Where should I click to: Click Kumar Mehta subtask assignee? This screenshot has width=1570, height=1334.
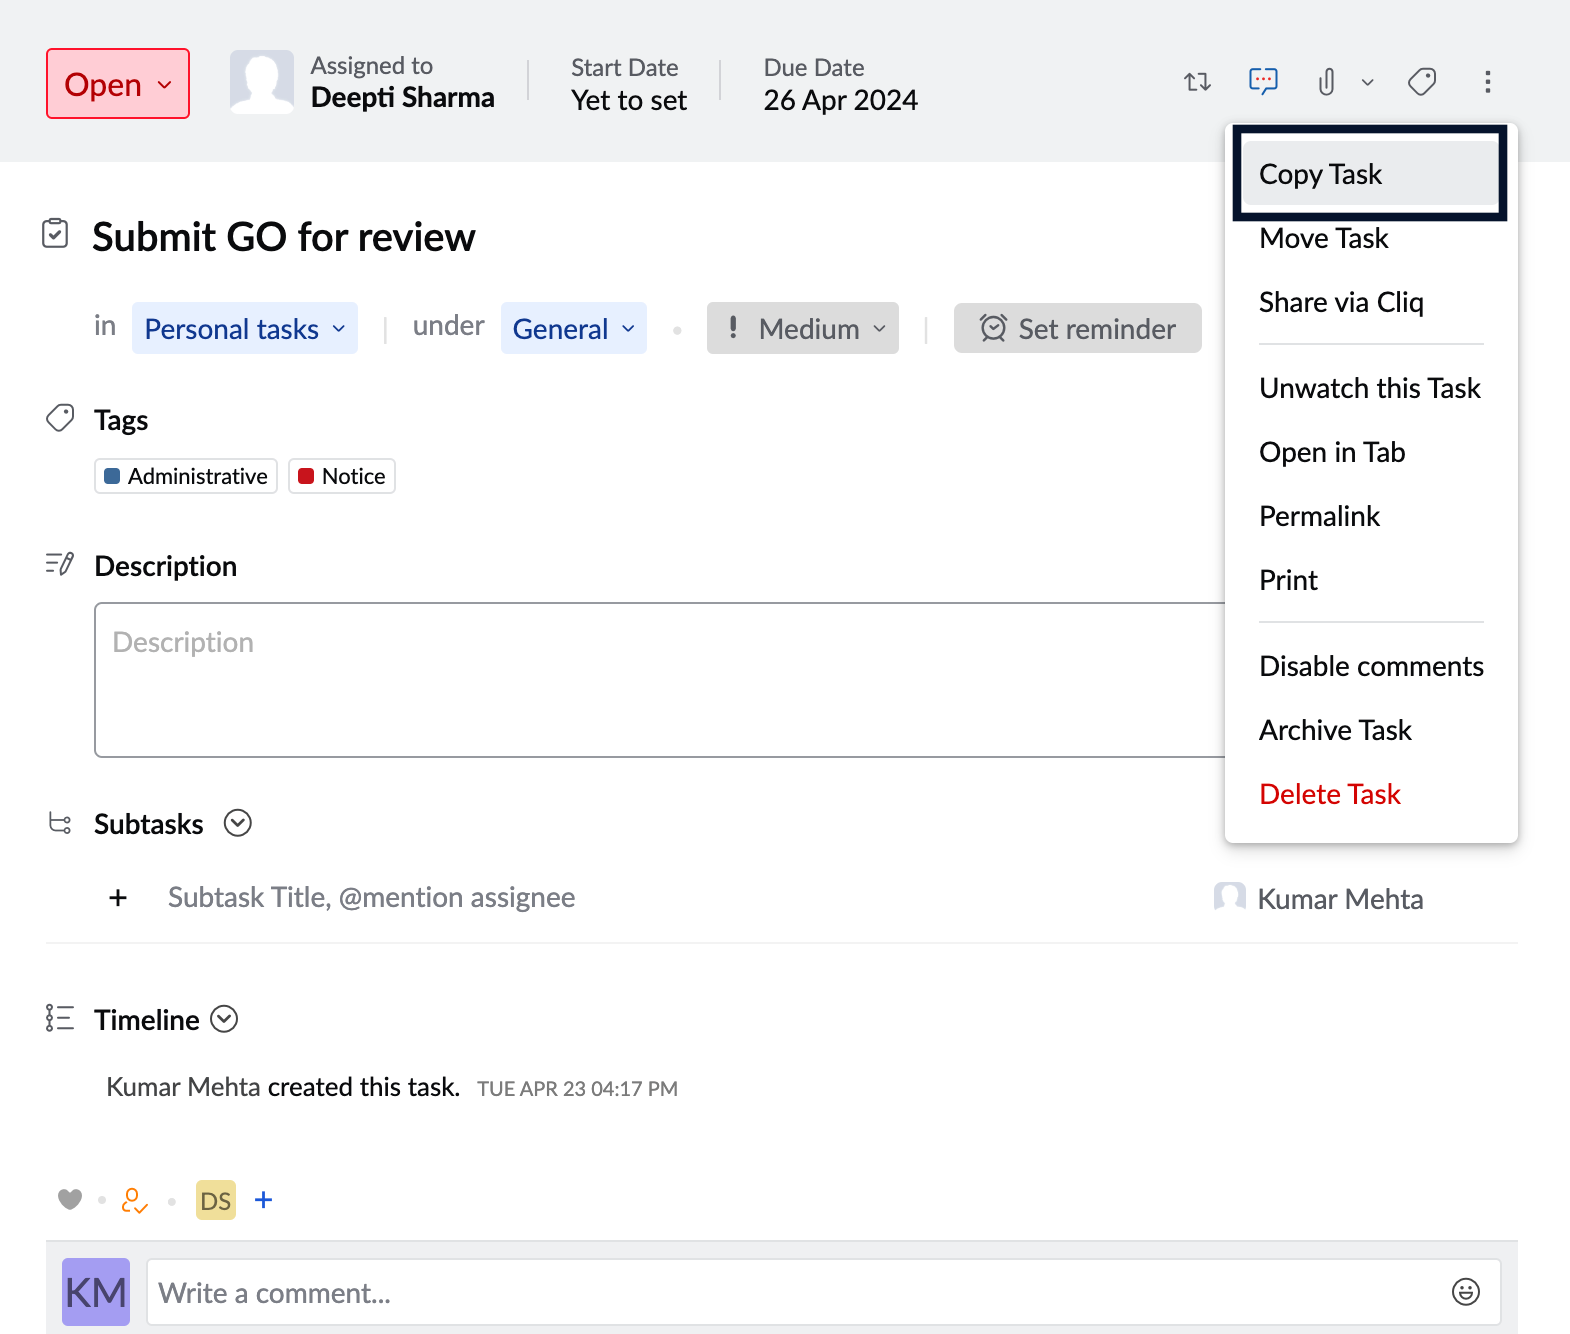click(1319, 898)
